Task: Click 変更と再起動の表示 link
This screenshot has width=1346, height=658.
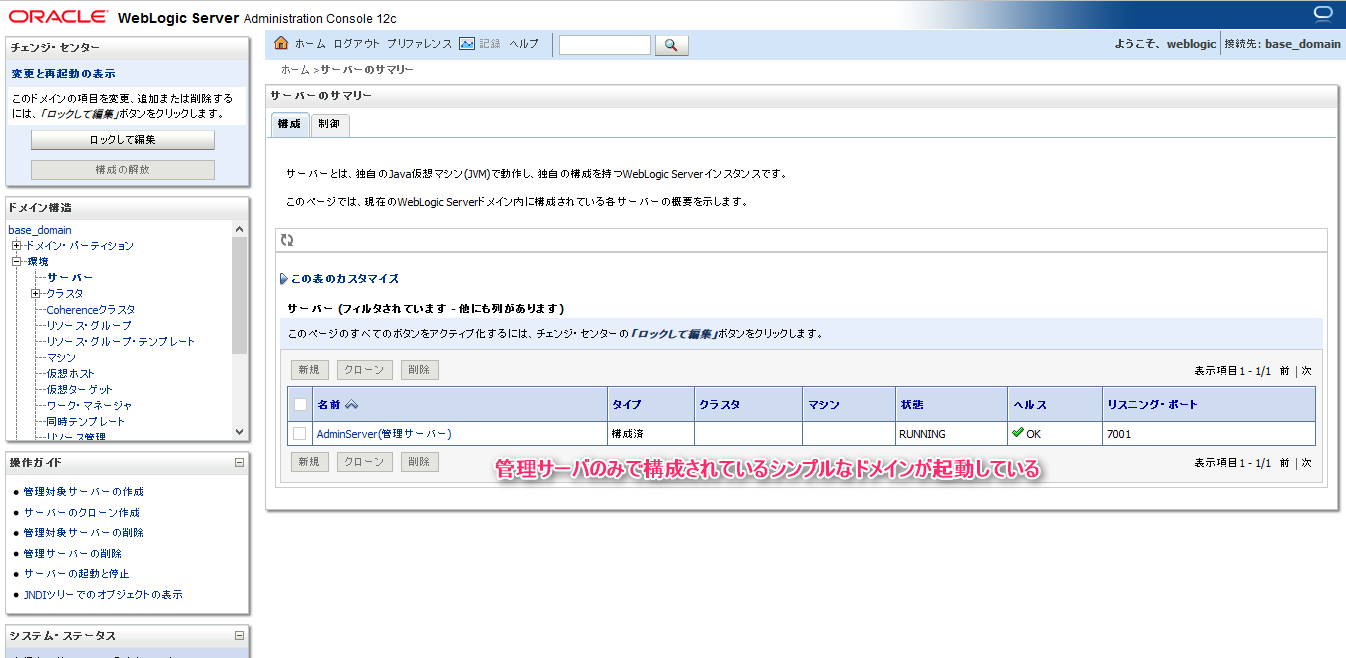Action: point(63,74)
